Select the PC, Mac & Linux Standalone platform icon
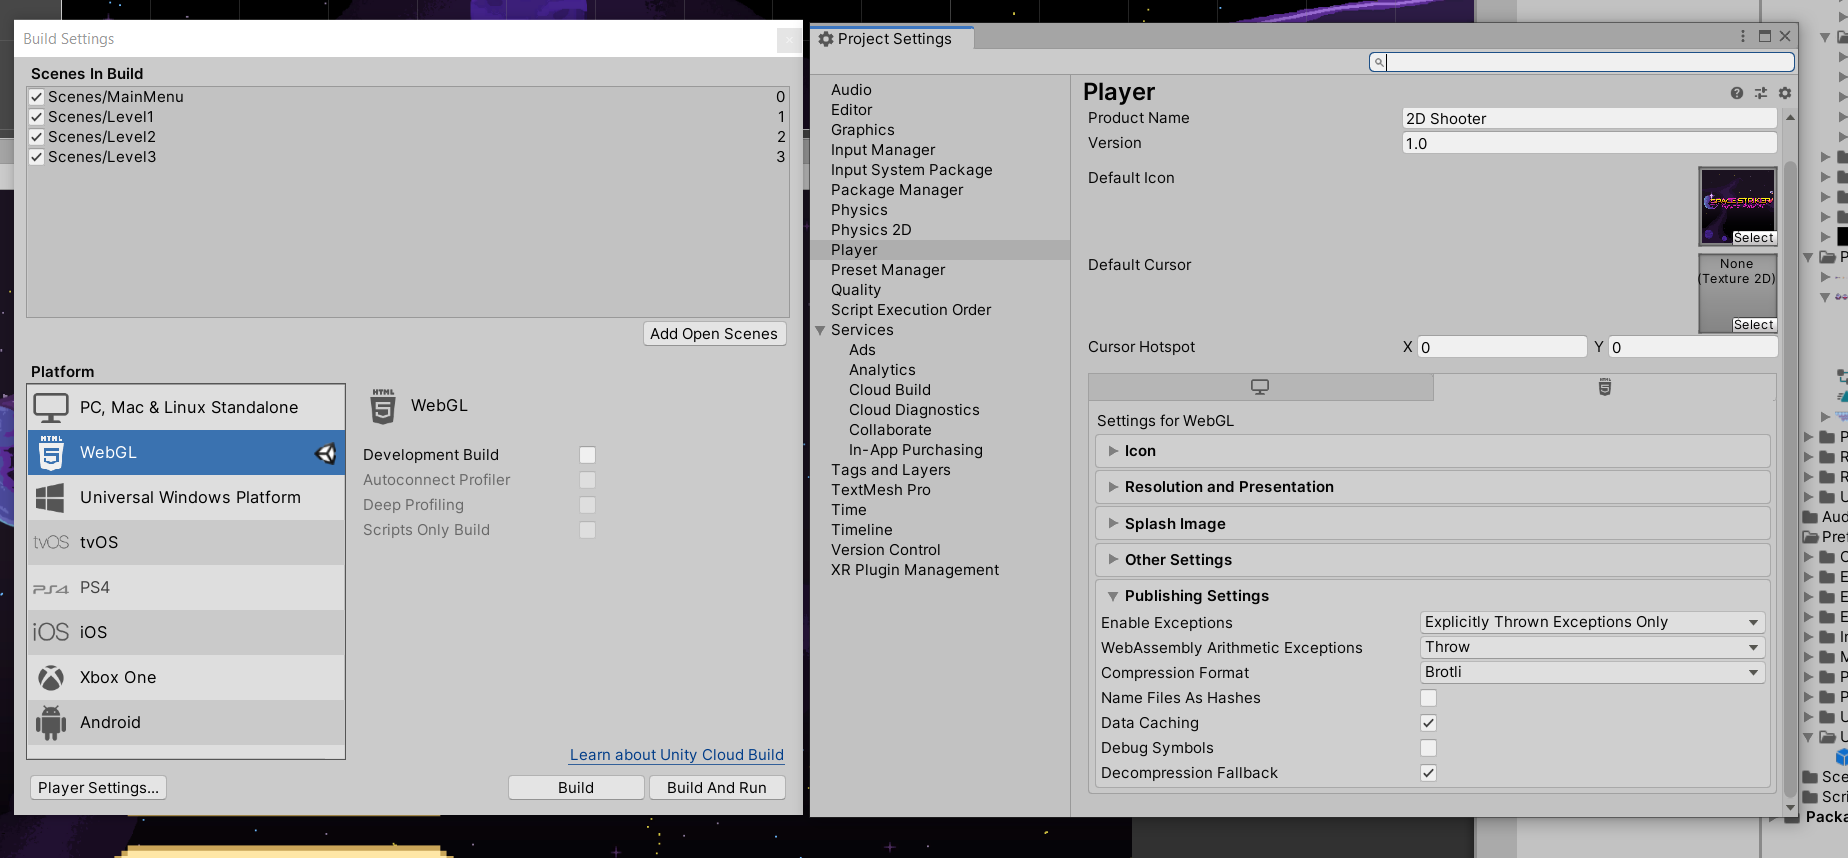 [x=51, y=407]
